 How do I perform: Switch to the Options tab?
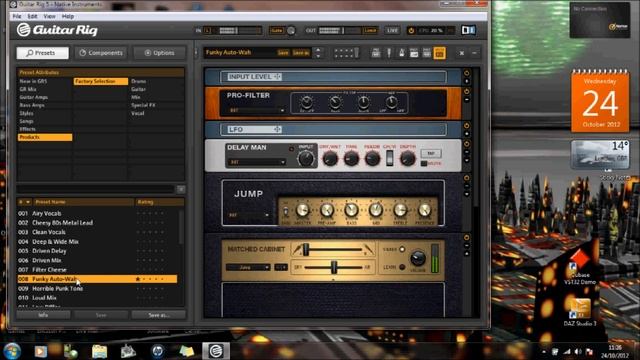159,53
